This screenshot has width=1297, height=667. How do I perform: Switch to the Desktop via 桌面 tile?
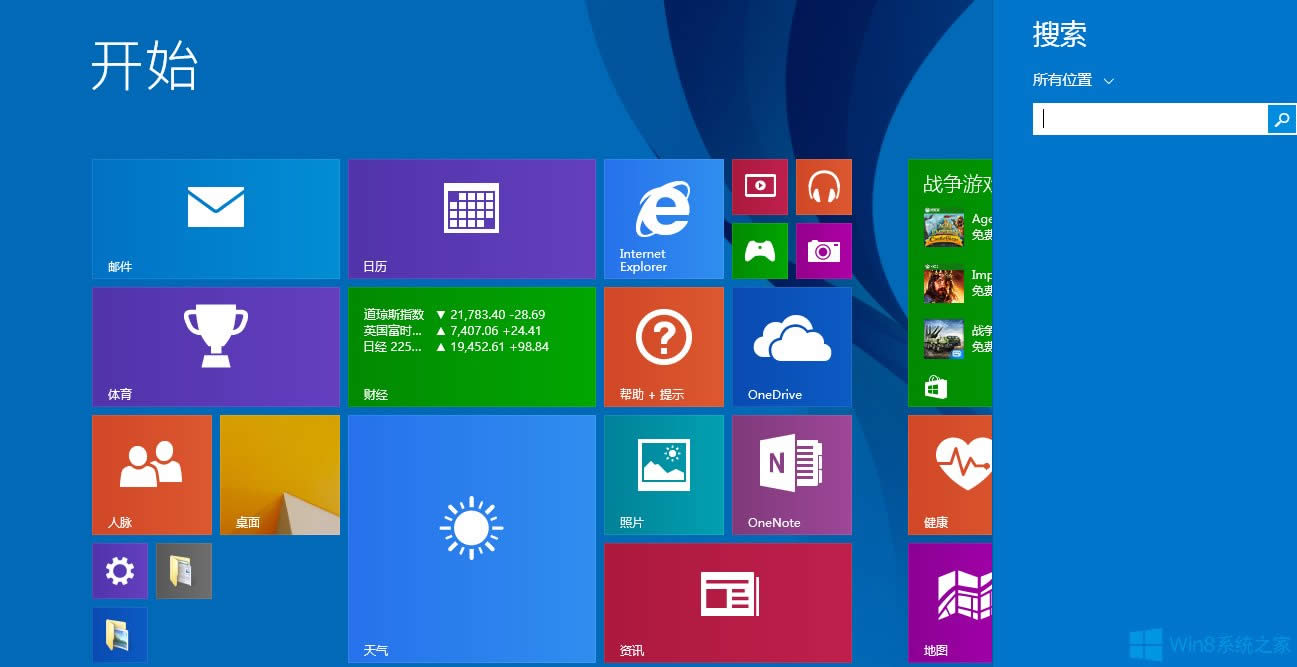pos(279,474)
